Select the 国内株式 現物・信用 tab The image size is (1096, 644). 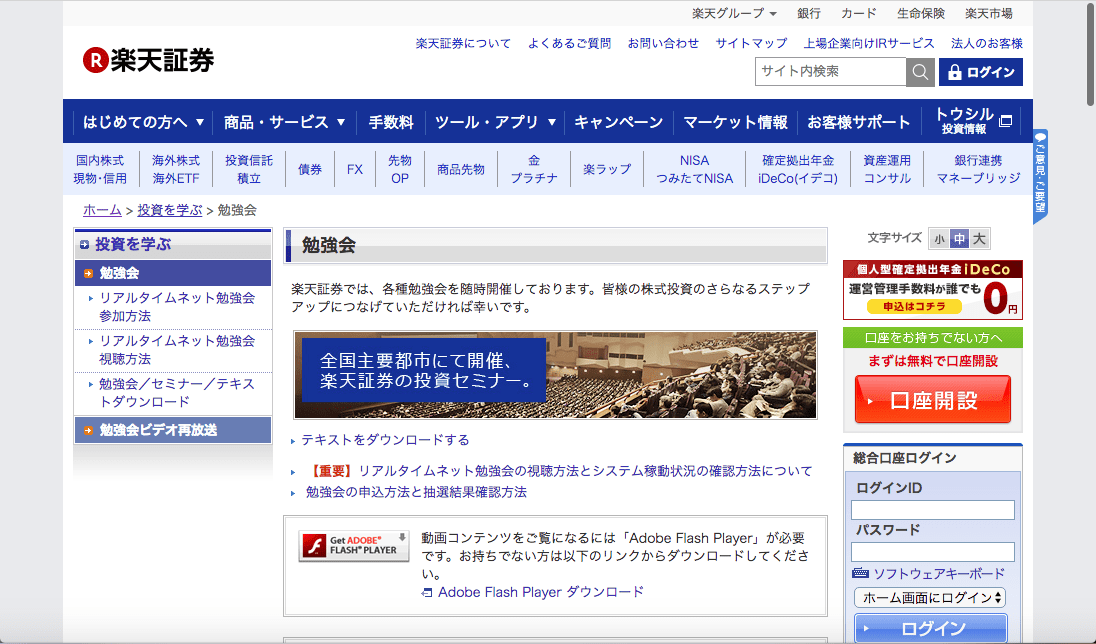point(100,169)
